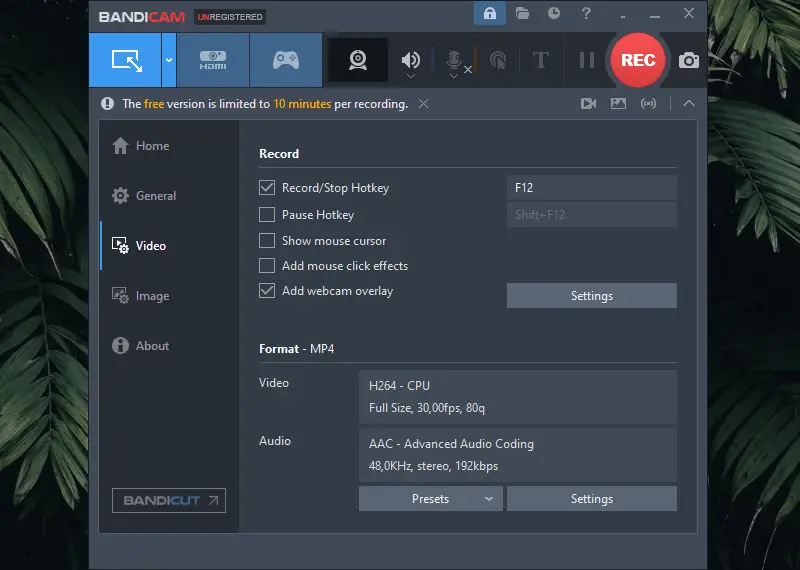Click the Bandicam logo
The width and height of the screenshot is (800, 570).
click(x=141, y=17)
